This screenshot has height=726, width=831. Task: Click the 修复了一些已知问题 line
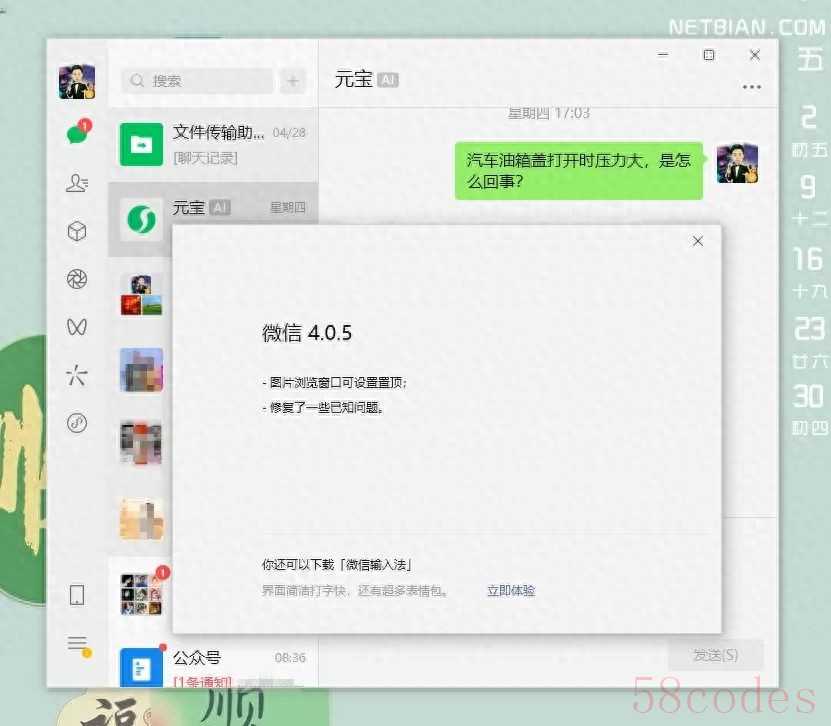tap(323, 408)
